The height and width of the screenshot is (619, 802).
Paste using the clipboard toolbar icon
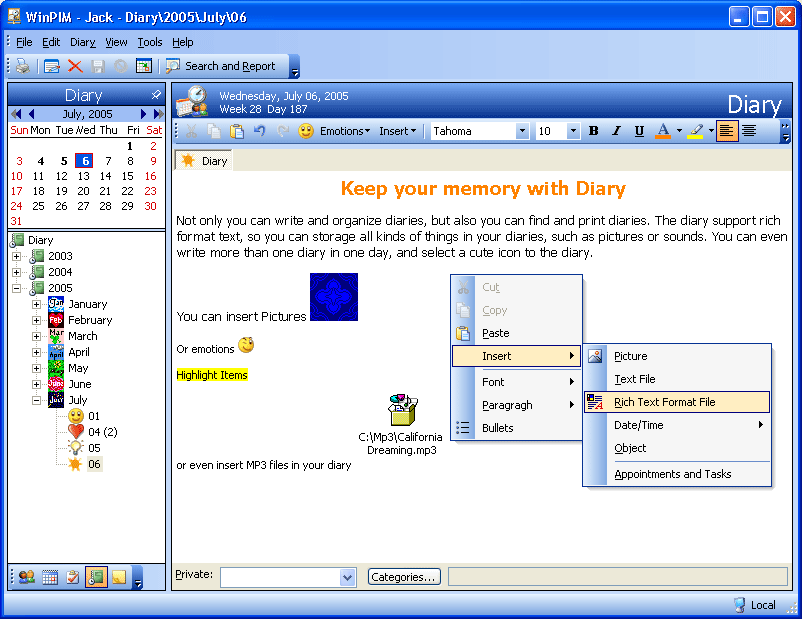(x=237, y=131)
